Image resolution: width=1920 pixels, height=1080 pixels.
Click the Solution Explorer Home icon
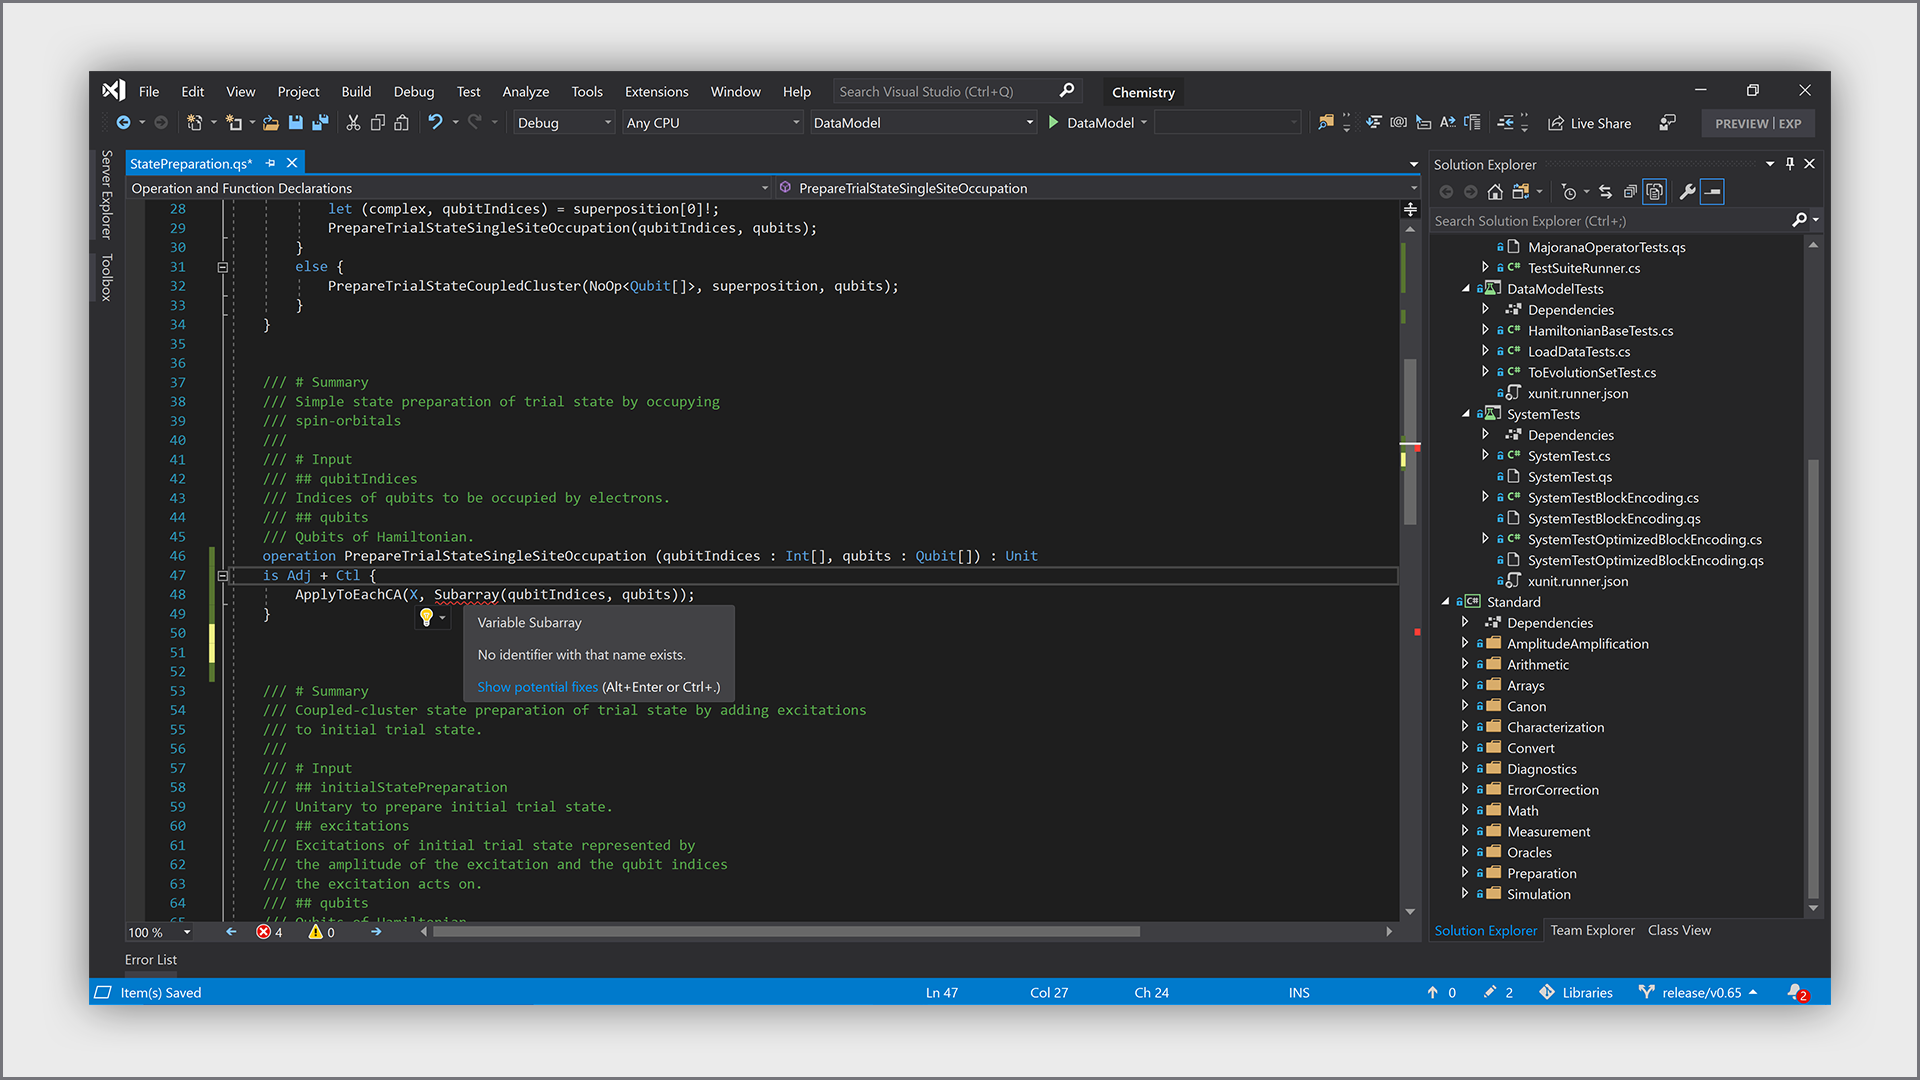1495,191
